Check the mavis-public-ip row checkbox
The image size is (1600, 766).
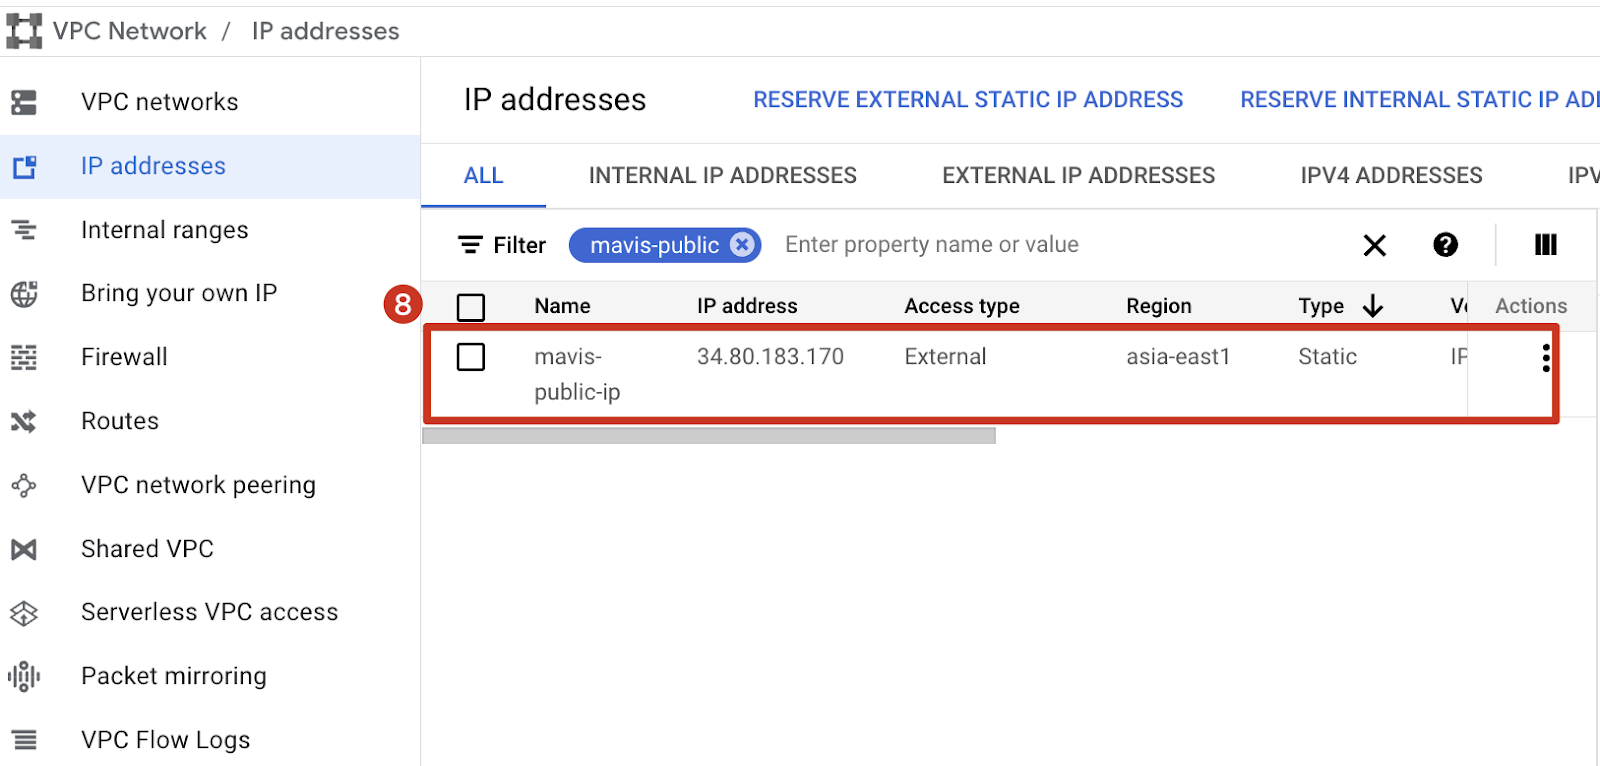click(471, 357)
